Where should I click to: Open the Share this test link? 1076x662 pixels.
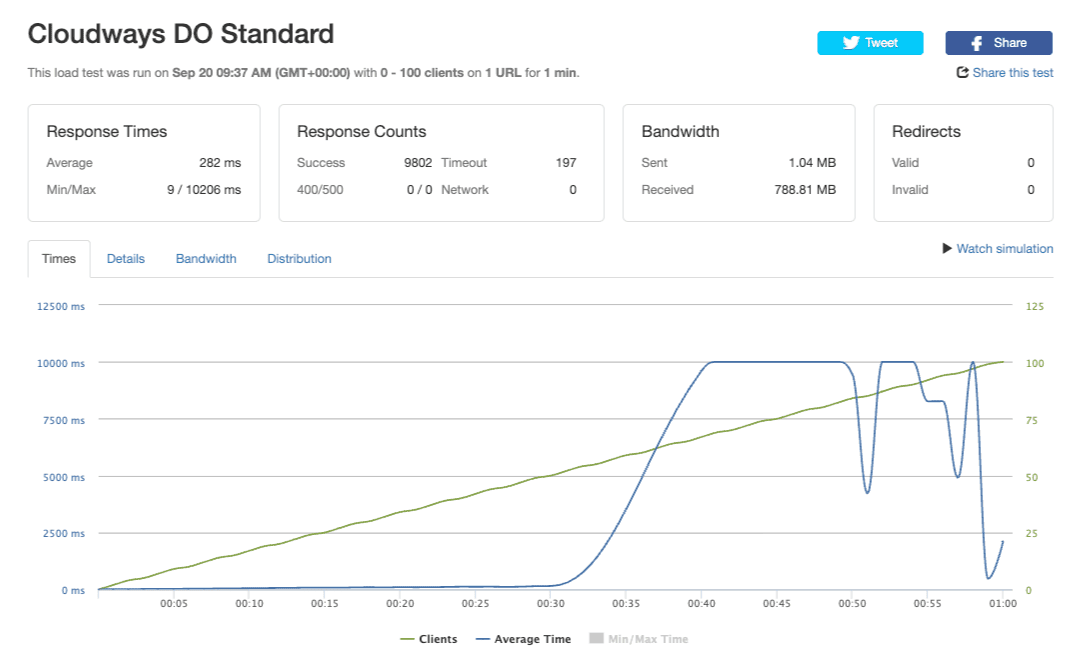(x=1012, y=73)
